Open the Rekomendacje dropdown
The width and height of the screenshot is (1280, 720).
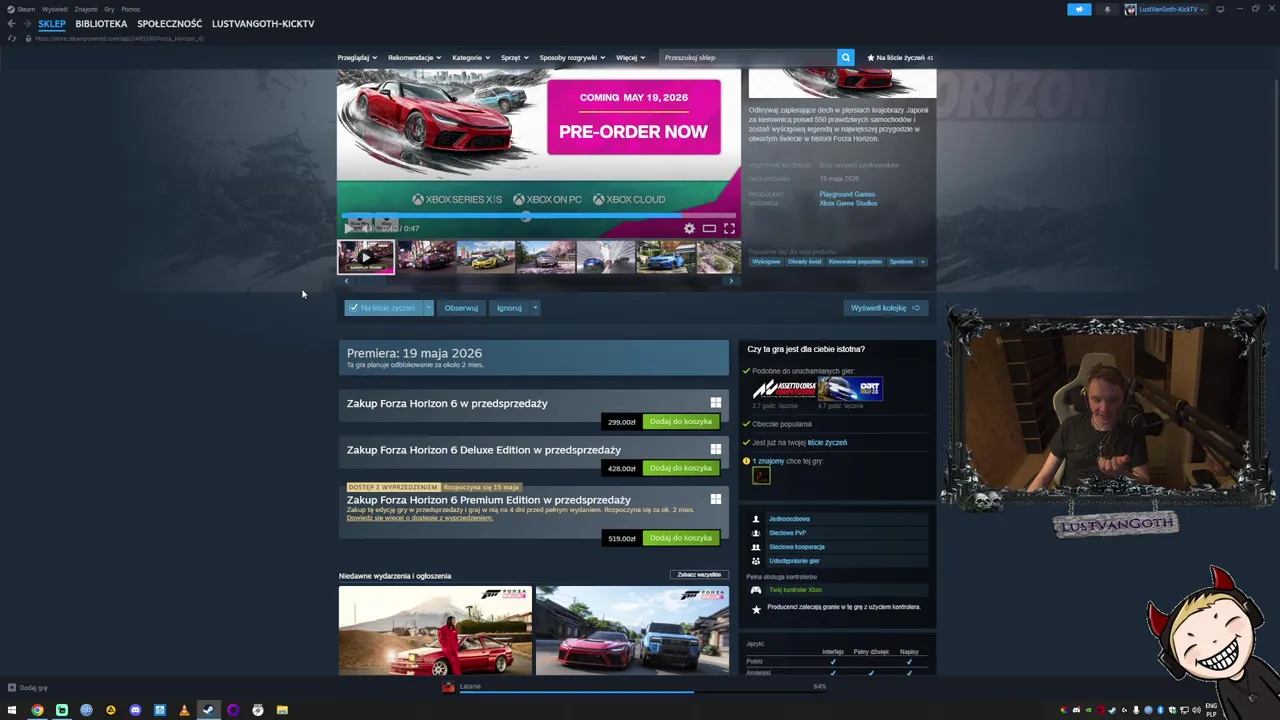[x=414, y=57]
